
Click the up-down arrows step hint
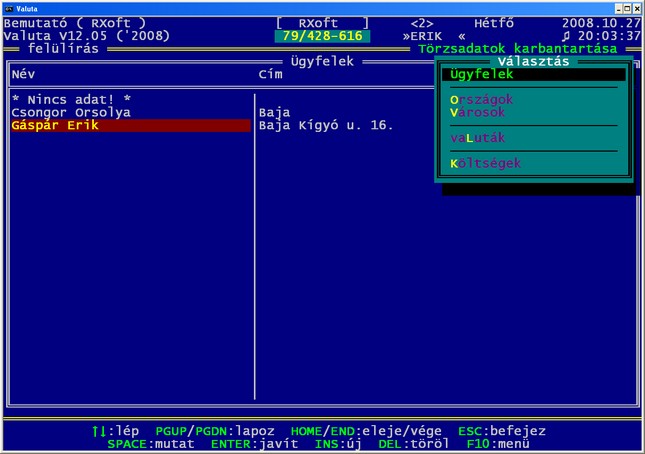point(115,431)
